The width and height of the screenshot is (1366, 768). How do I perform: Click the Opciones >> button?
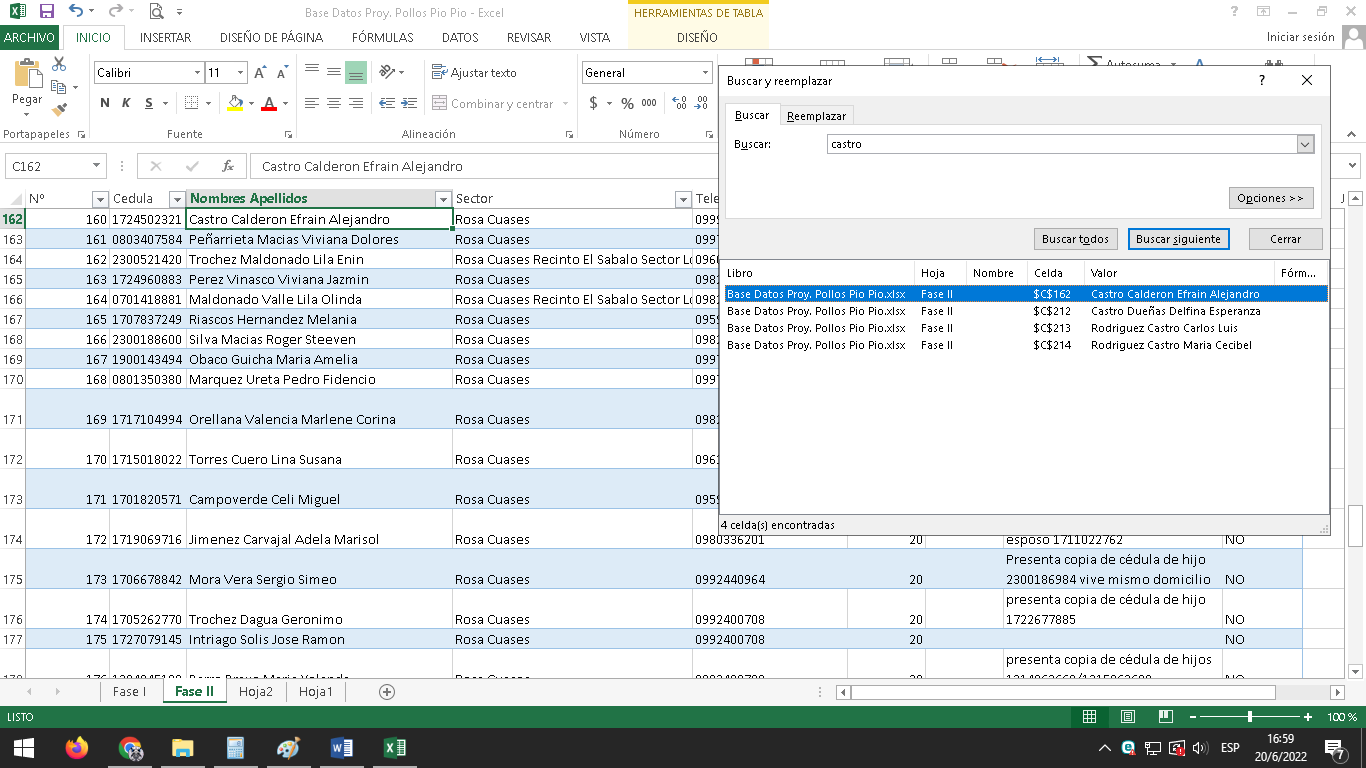point(1270,198)
